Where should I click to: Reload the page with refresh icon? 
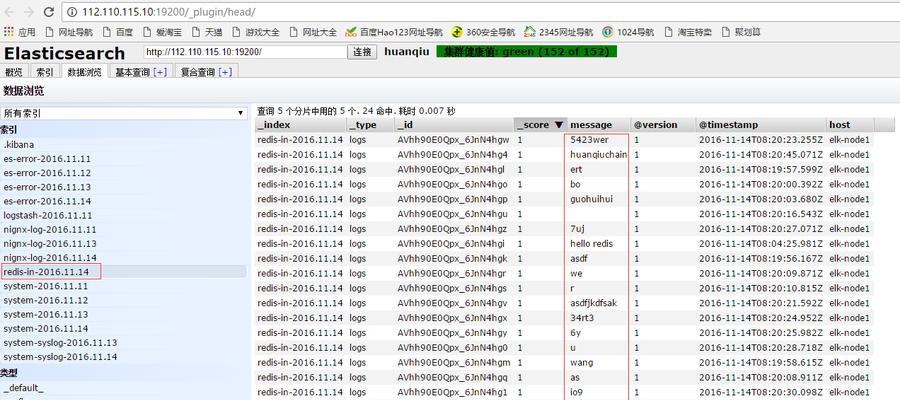pos(49,11)
